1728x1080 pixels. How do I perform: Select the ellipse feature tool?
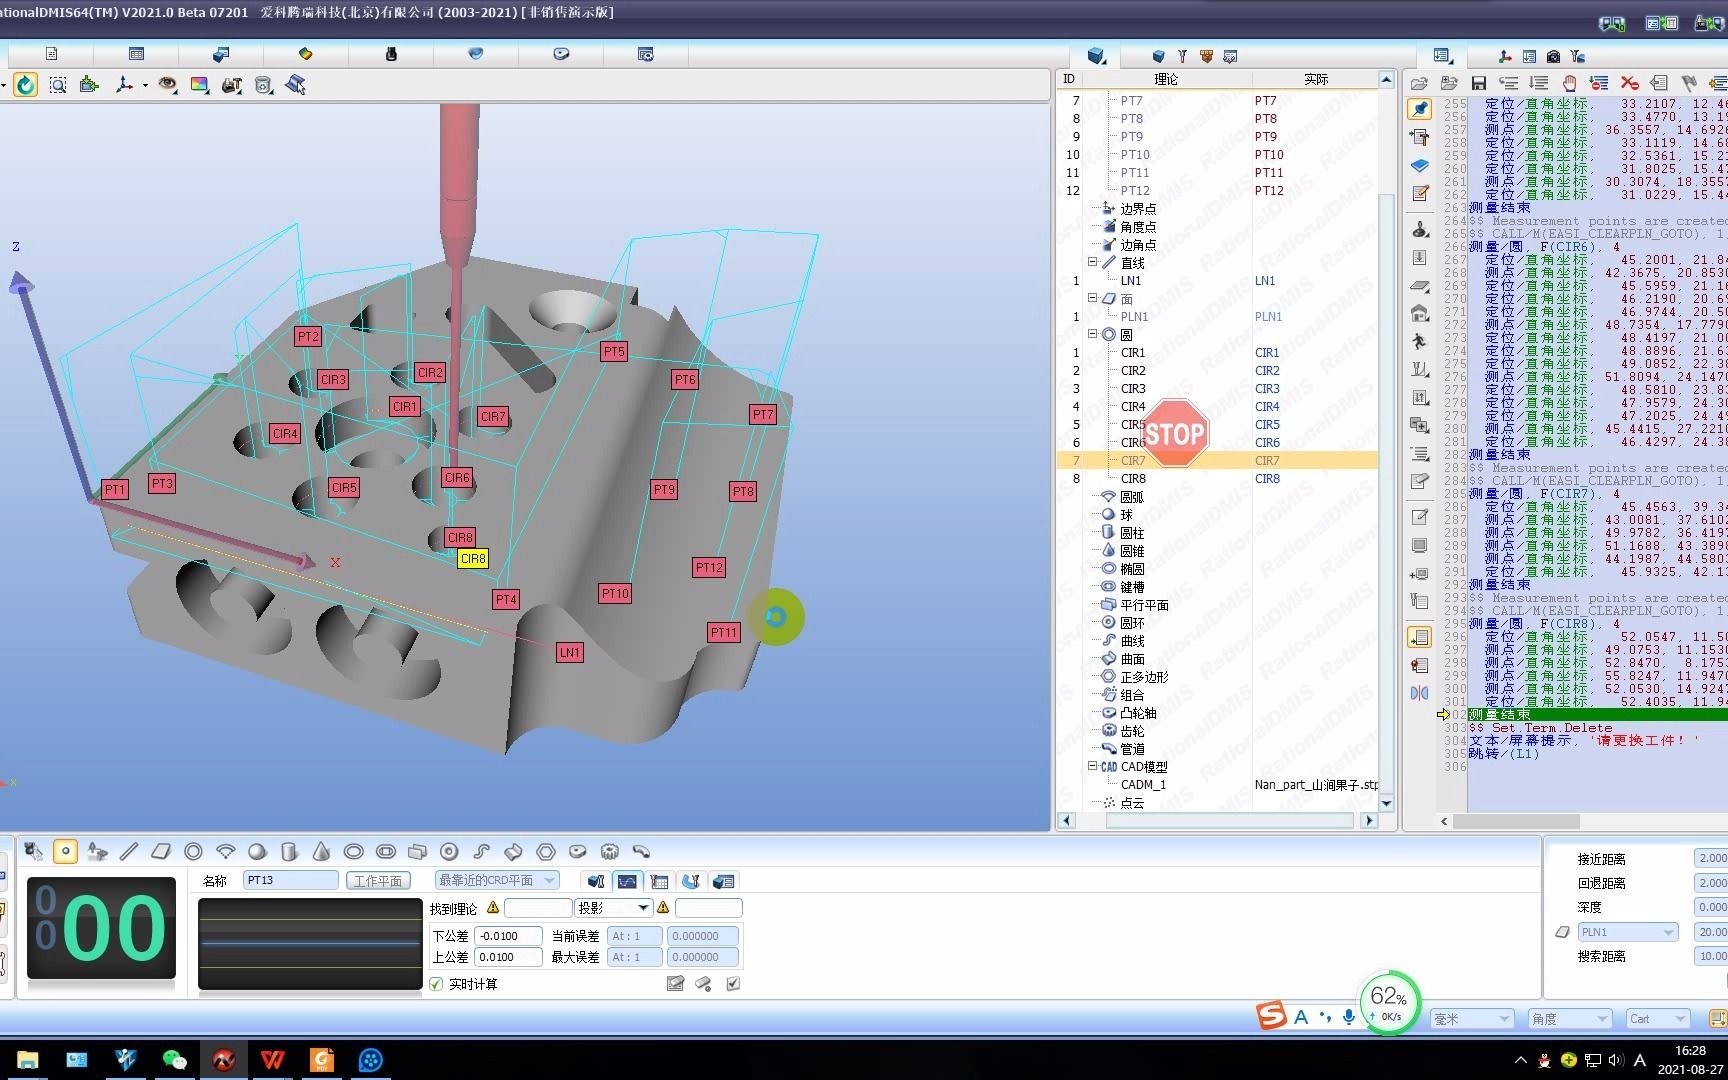tap(353, 852)
